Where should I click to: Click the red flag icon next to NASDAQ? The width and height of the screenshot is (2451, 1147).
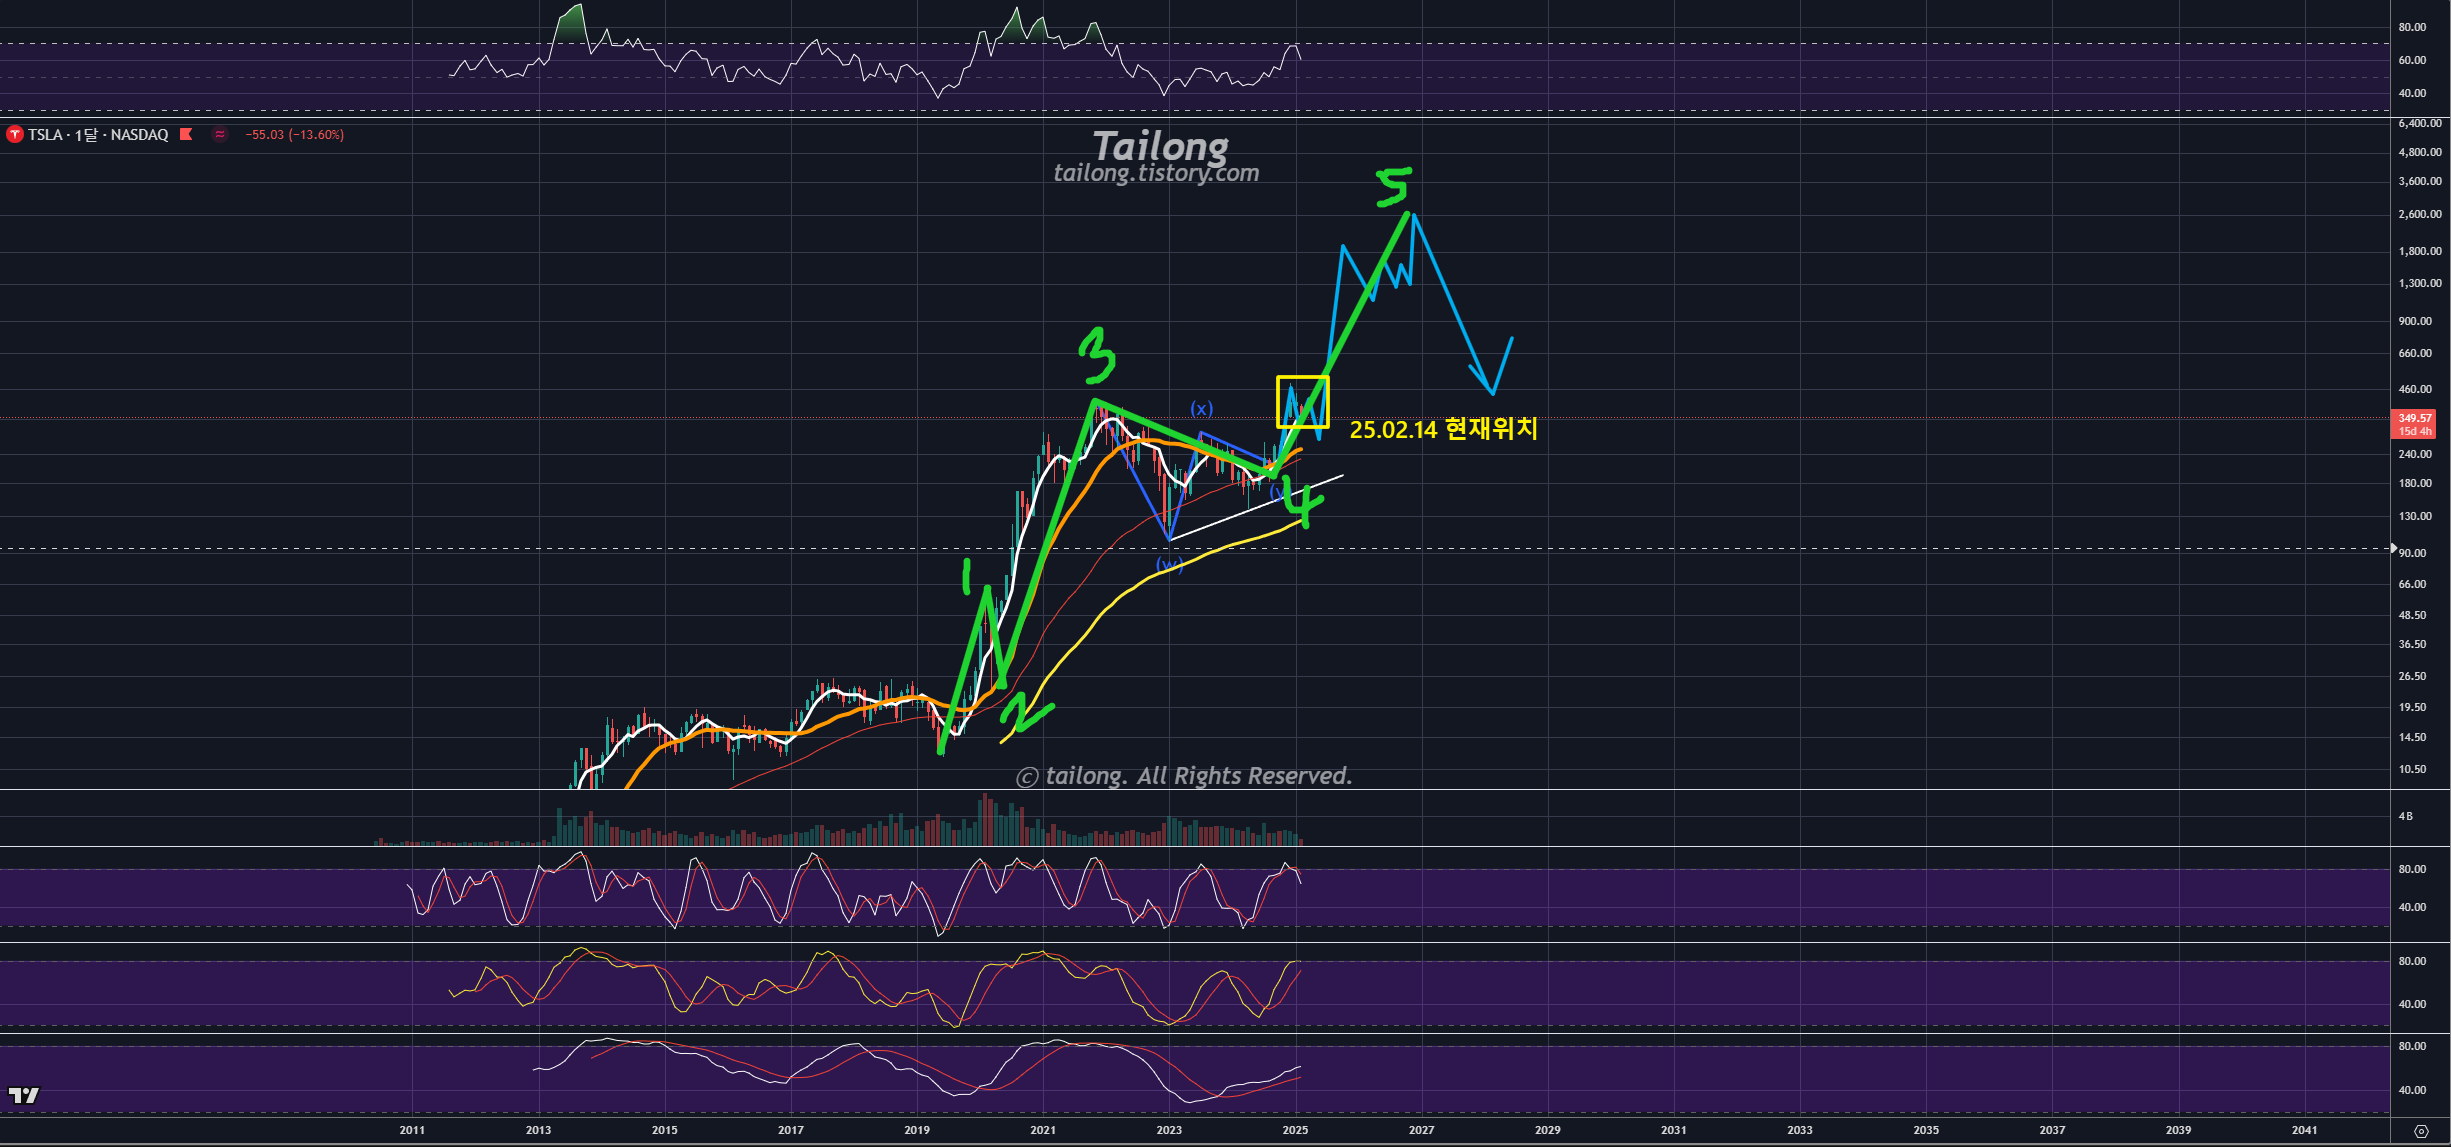pyautogui.click(x=186, y=134)
